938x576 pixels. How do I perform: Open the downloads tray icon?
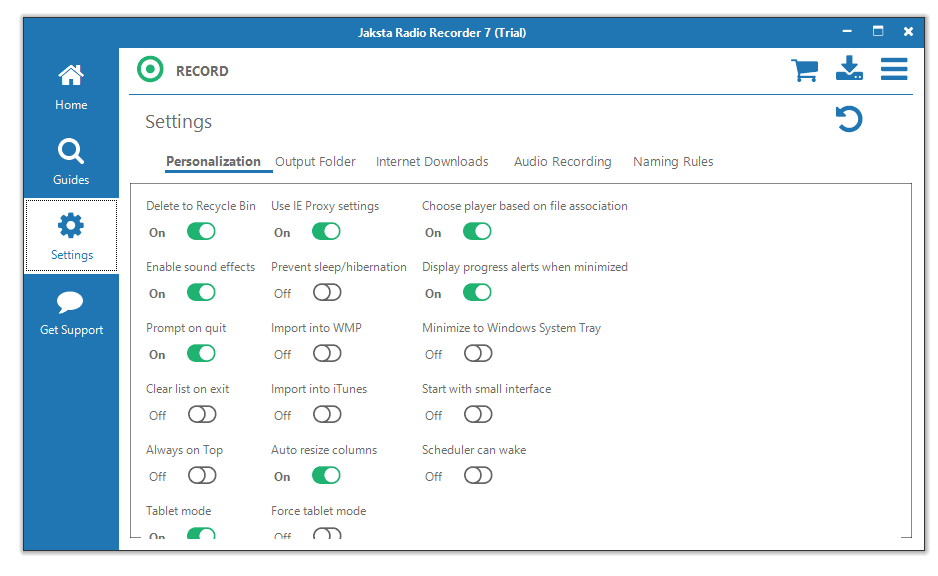849,69
